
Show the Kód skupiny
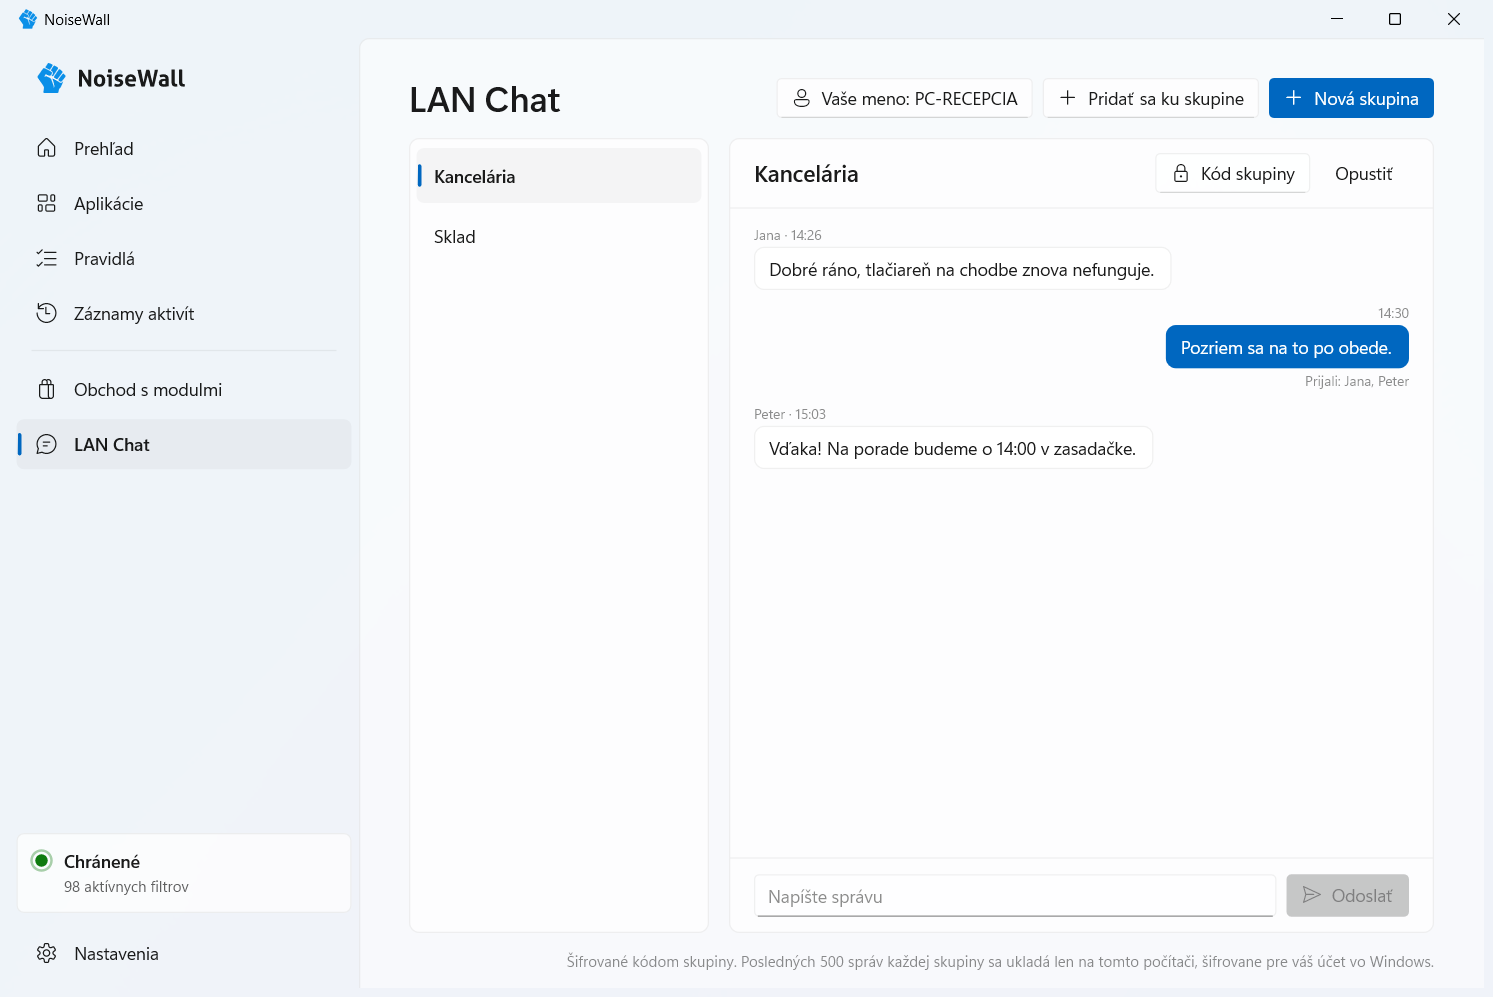(x=1233, y=174)
